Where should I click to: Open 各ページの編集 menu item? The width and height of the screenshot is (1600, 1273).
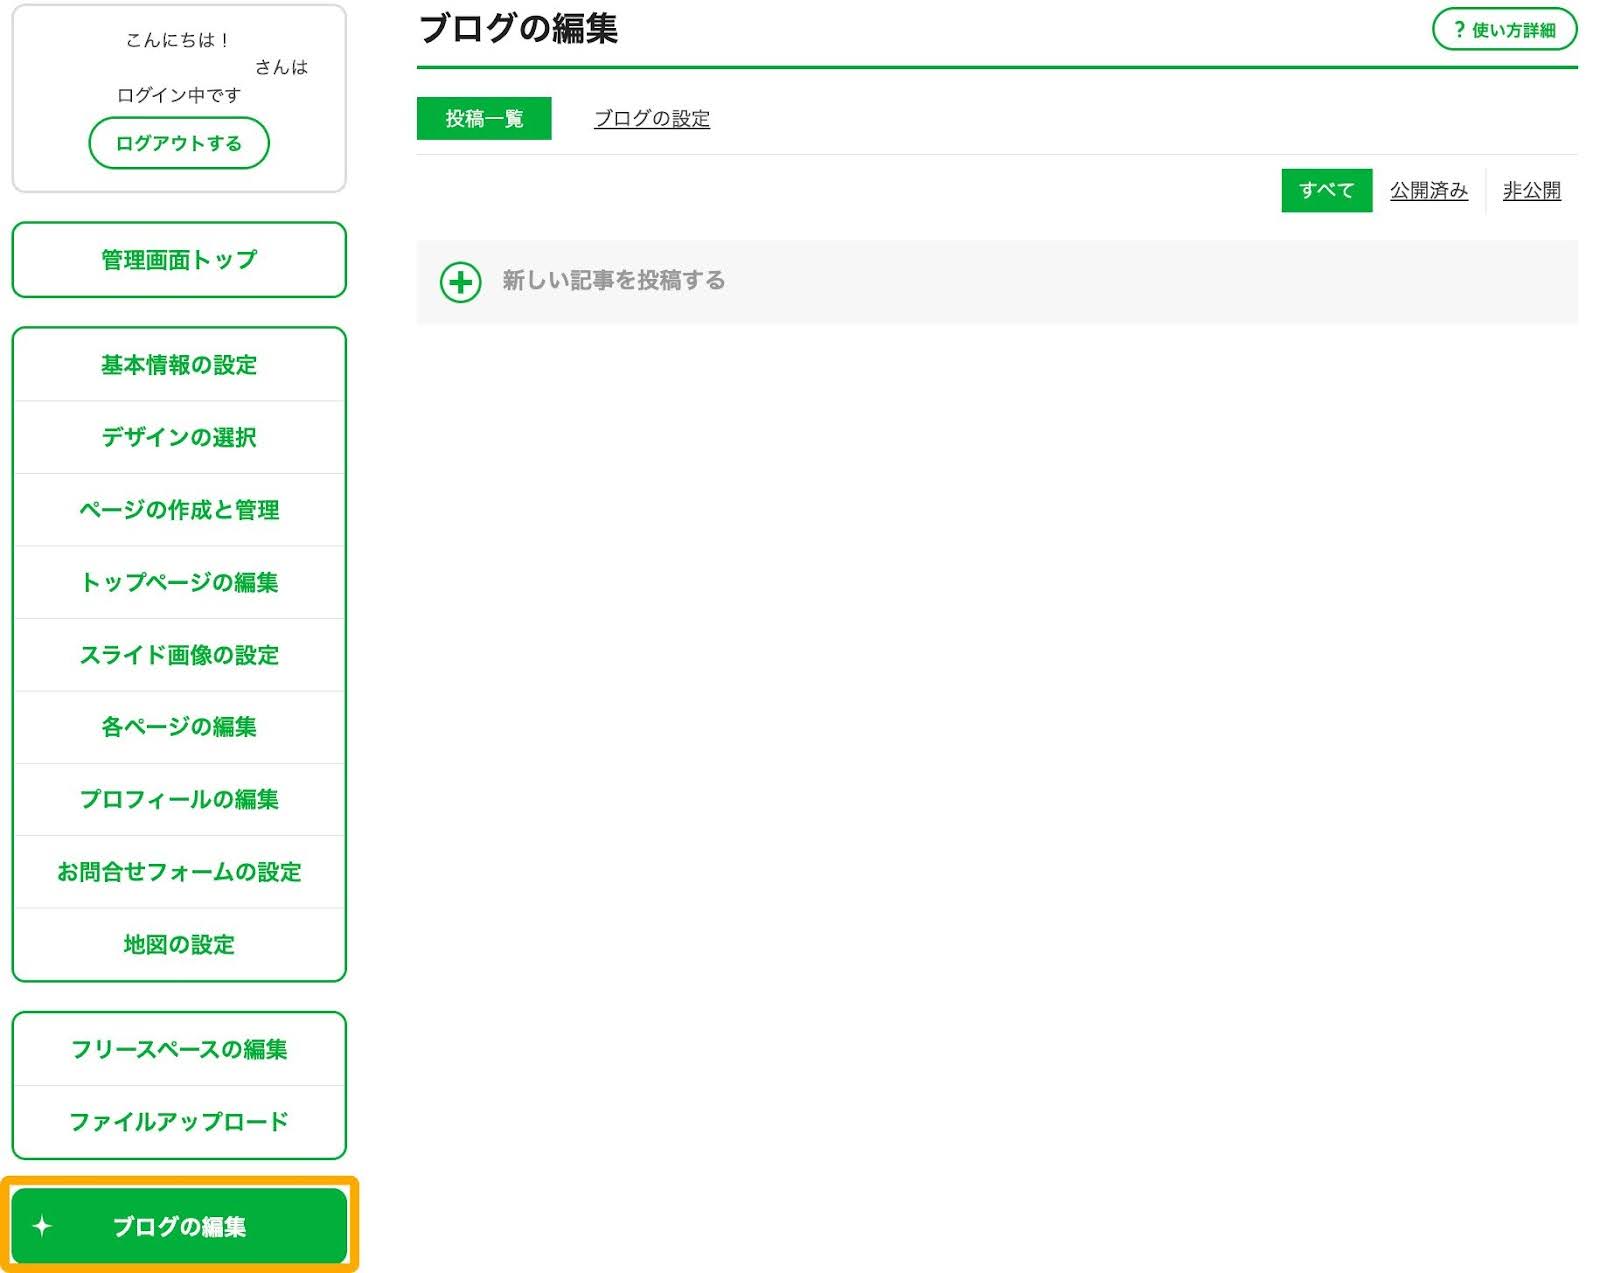click(179, 727)
